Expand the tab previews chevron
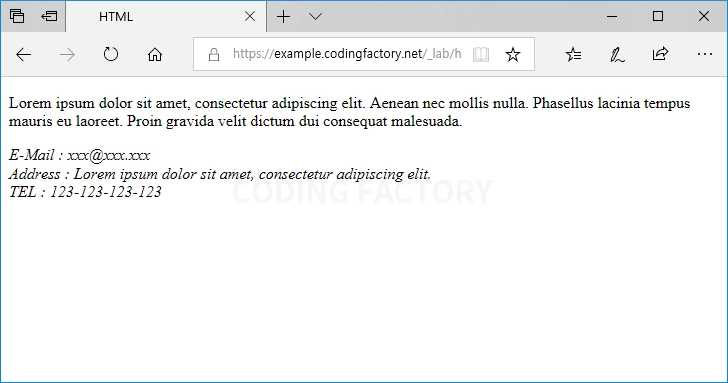Image resolution: width=728 pixels, height=383 pixels. [x=315, y=17]
